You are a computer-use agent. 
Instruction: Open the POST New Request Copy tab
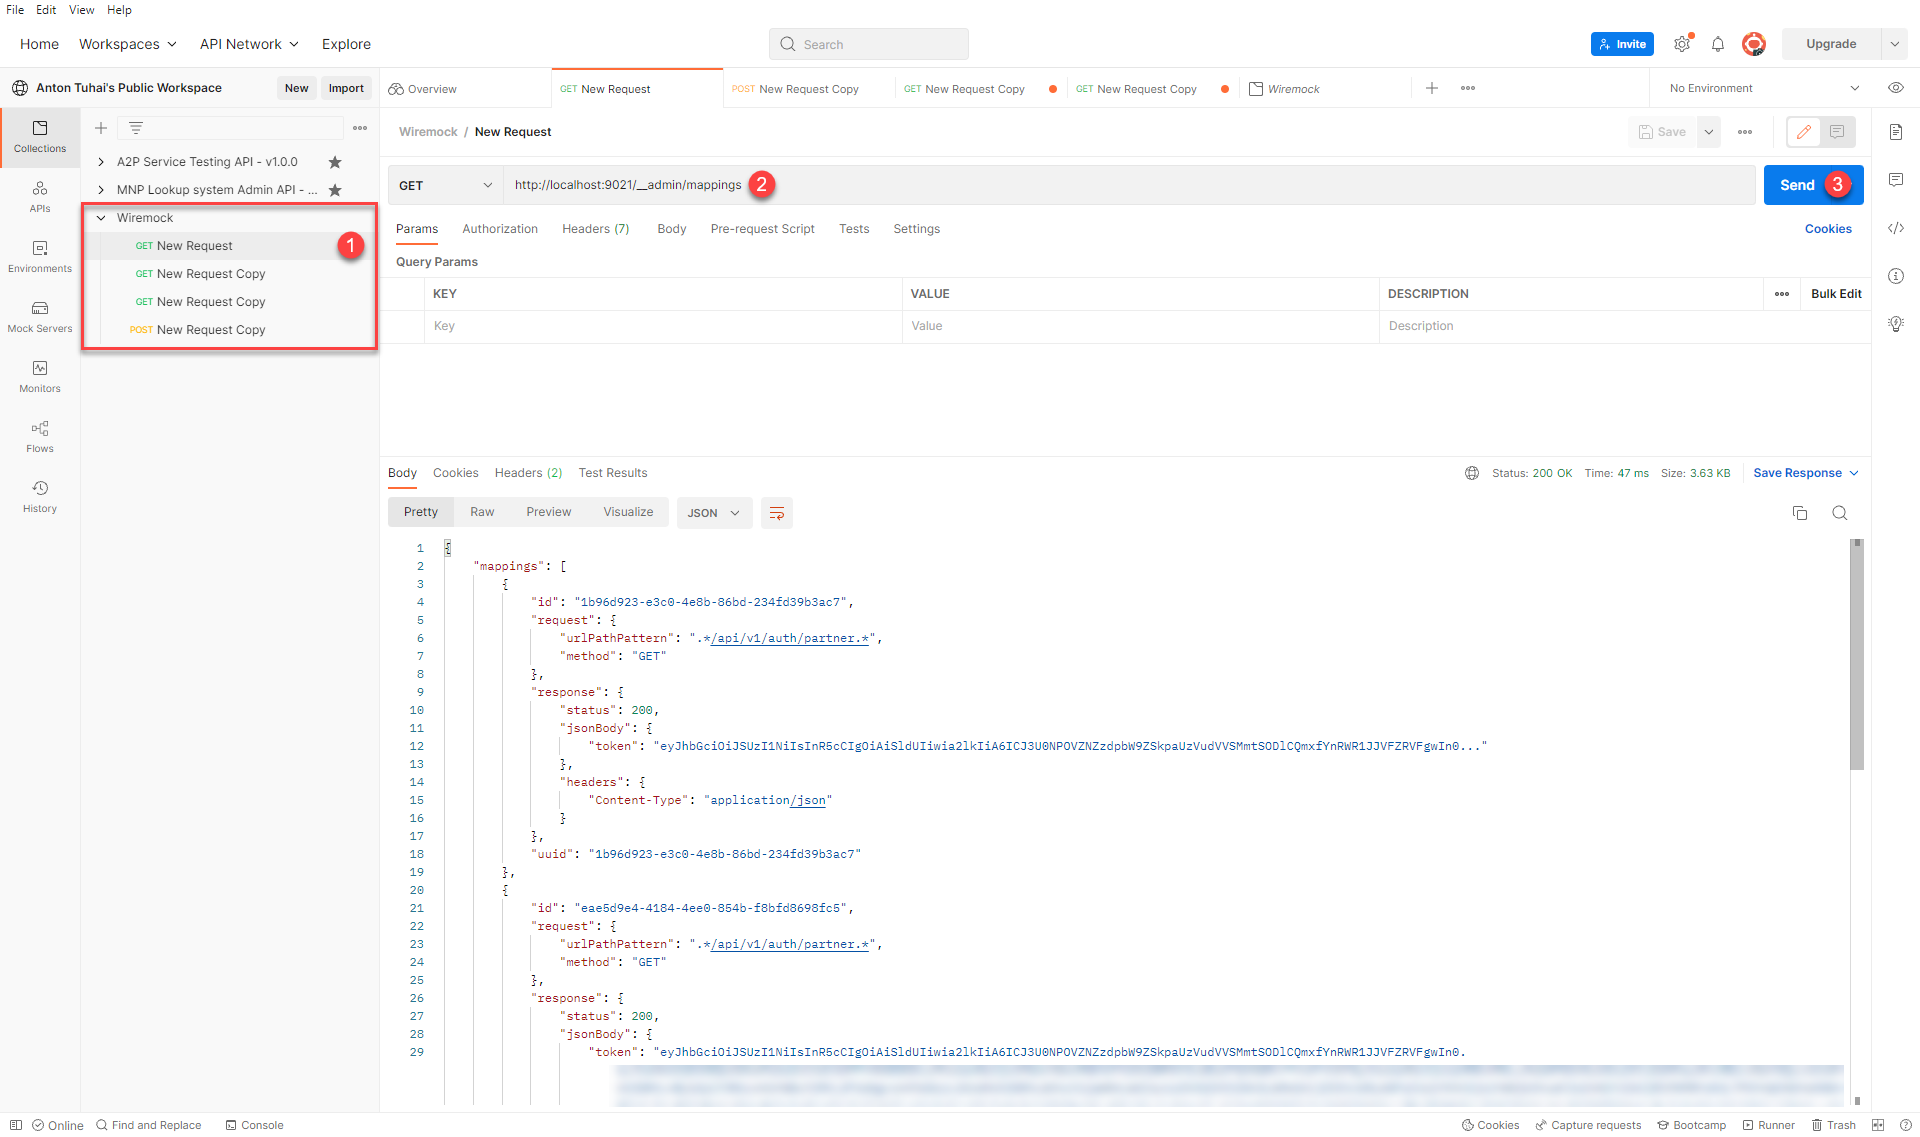pos(807,89)
